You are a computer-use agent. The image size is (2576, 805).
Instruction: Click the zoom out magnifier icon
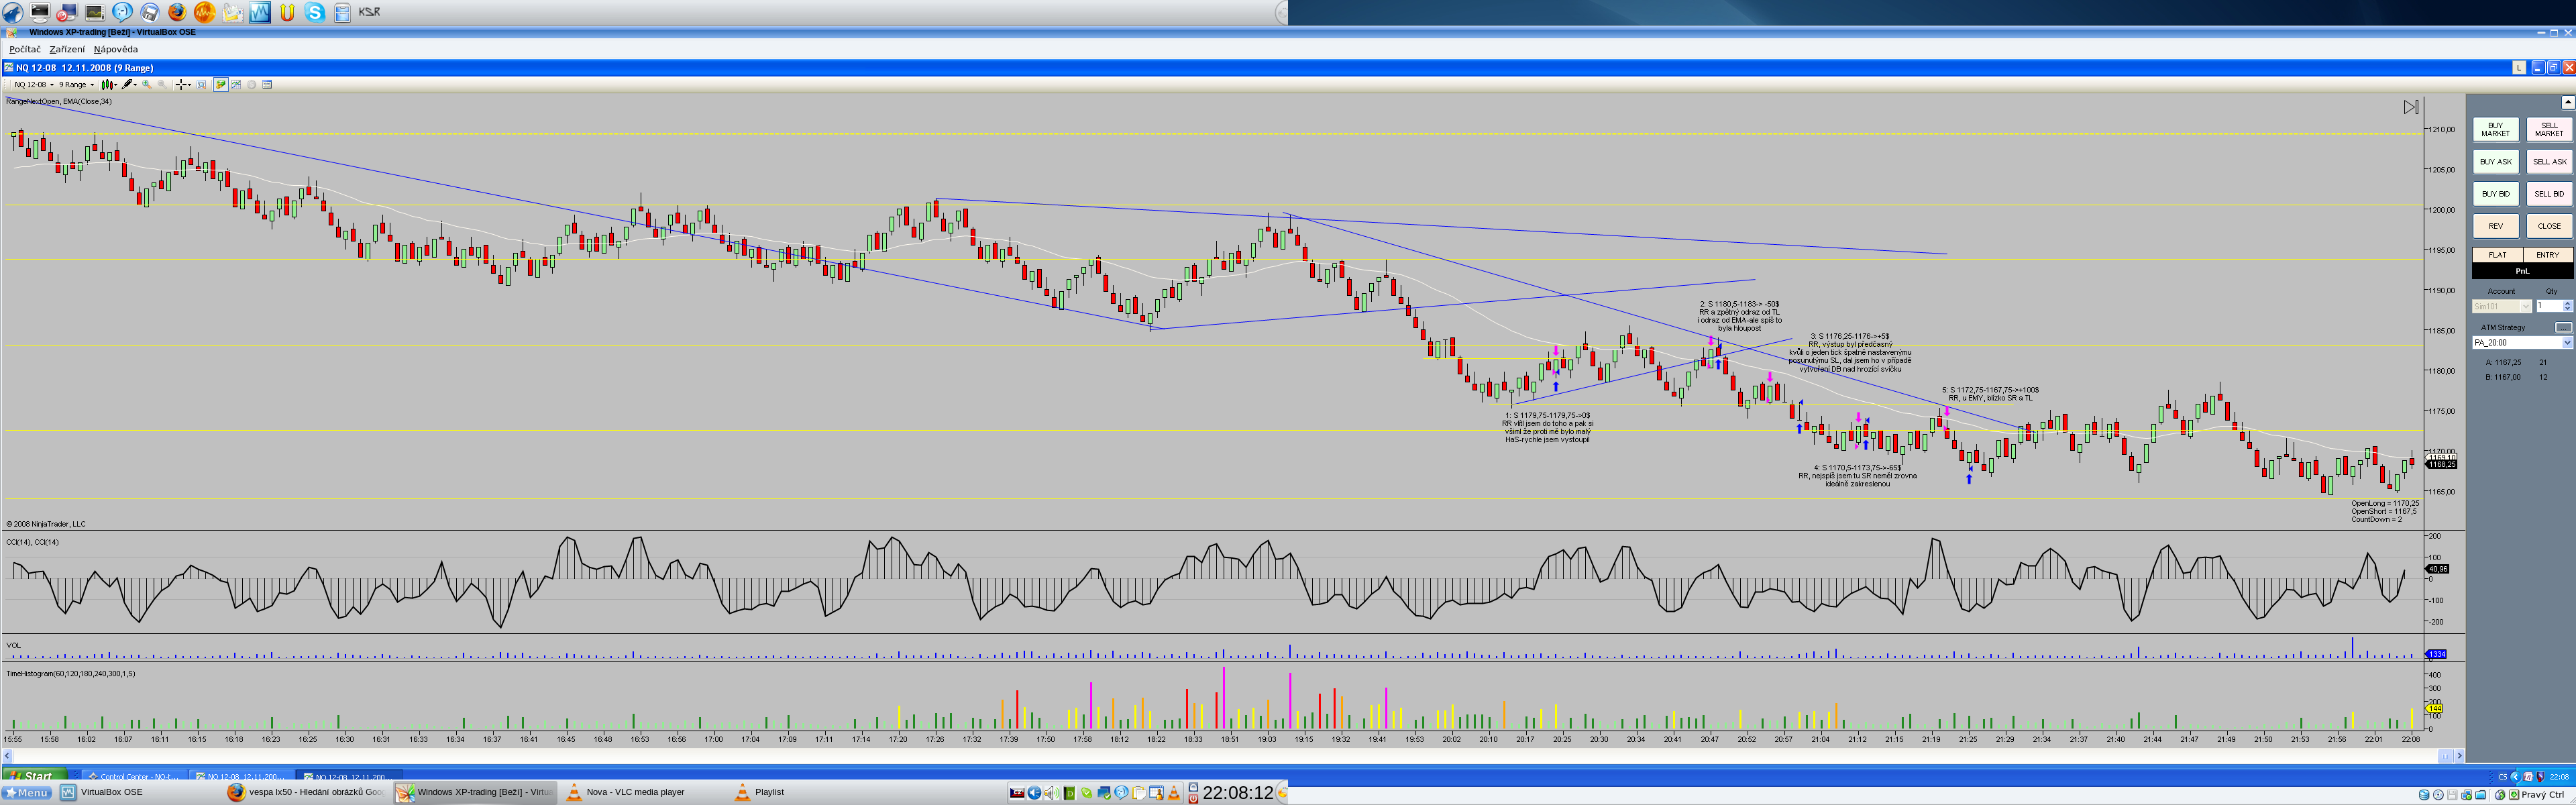162,85
